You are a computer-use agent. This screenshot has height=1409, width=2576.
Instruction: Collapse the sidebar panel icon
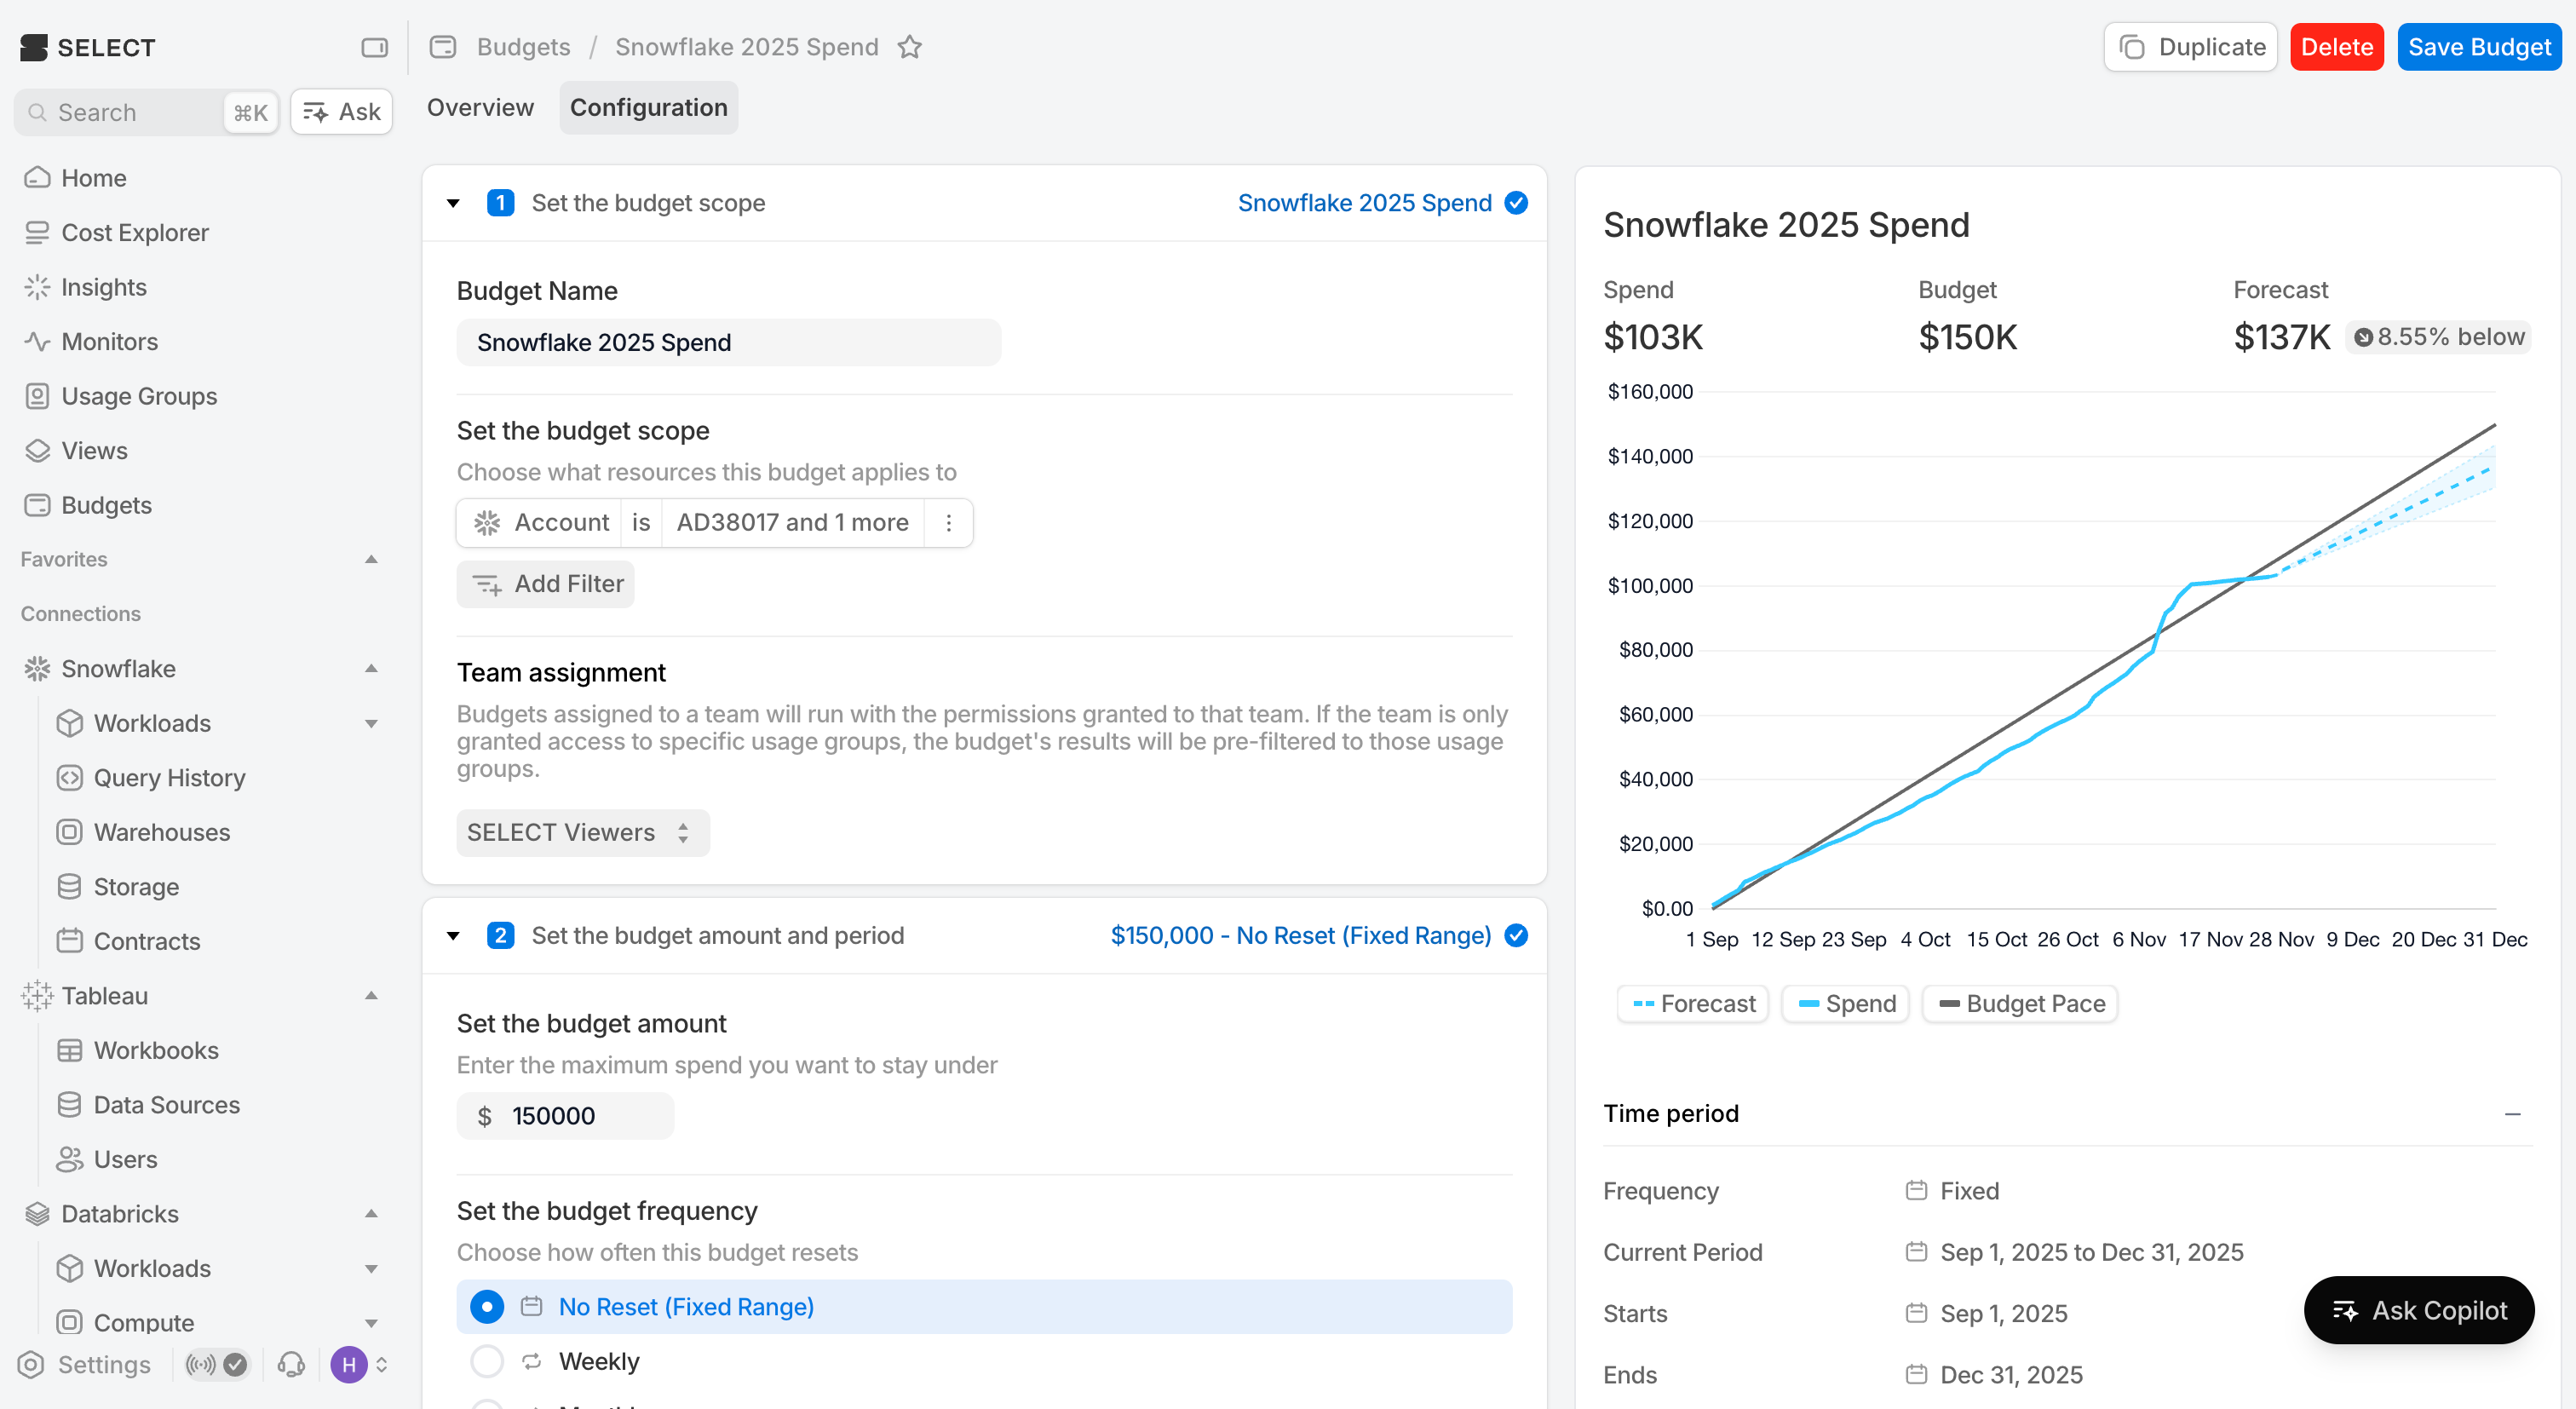tap(374, 47)
